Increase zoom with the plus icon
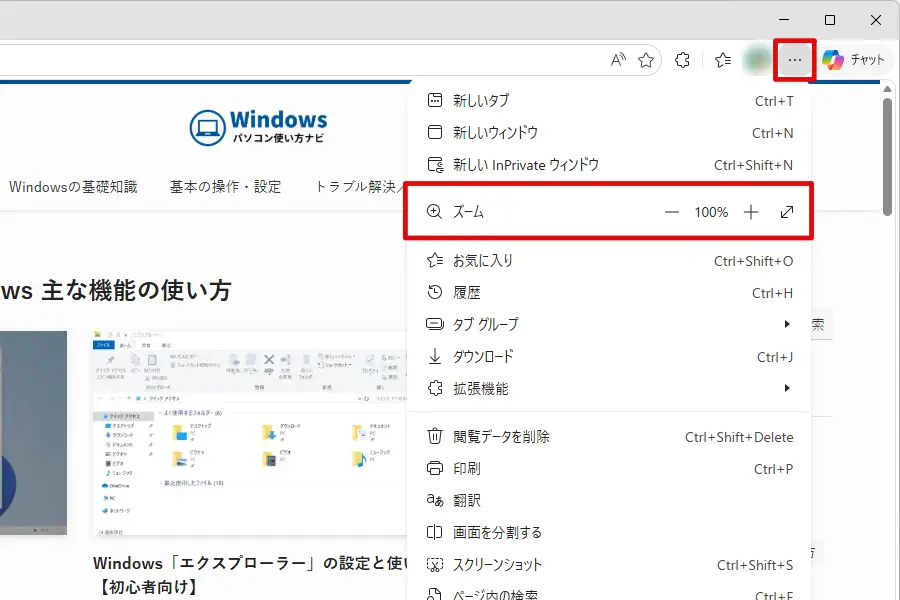Image resolution: width=900 pixels, height=600 pixels. 750,211
